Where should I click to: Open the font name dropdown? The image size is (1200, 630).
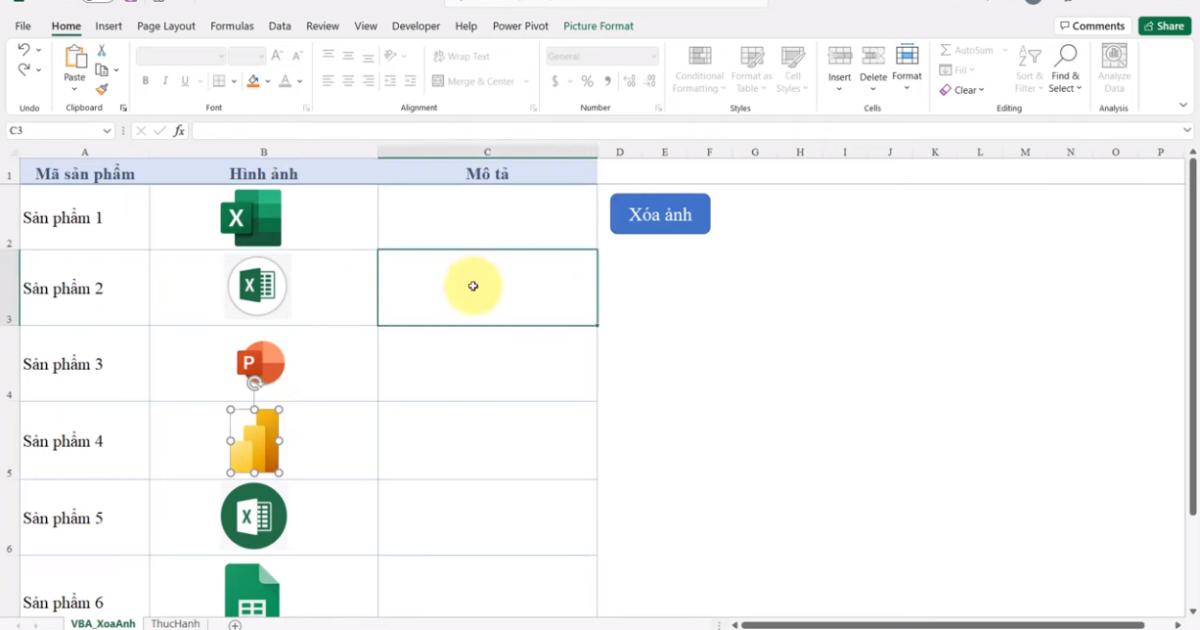[221, 56]
